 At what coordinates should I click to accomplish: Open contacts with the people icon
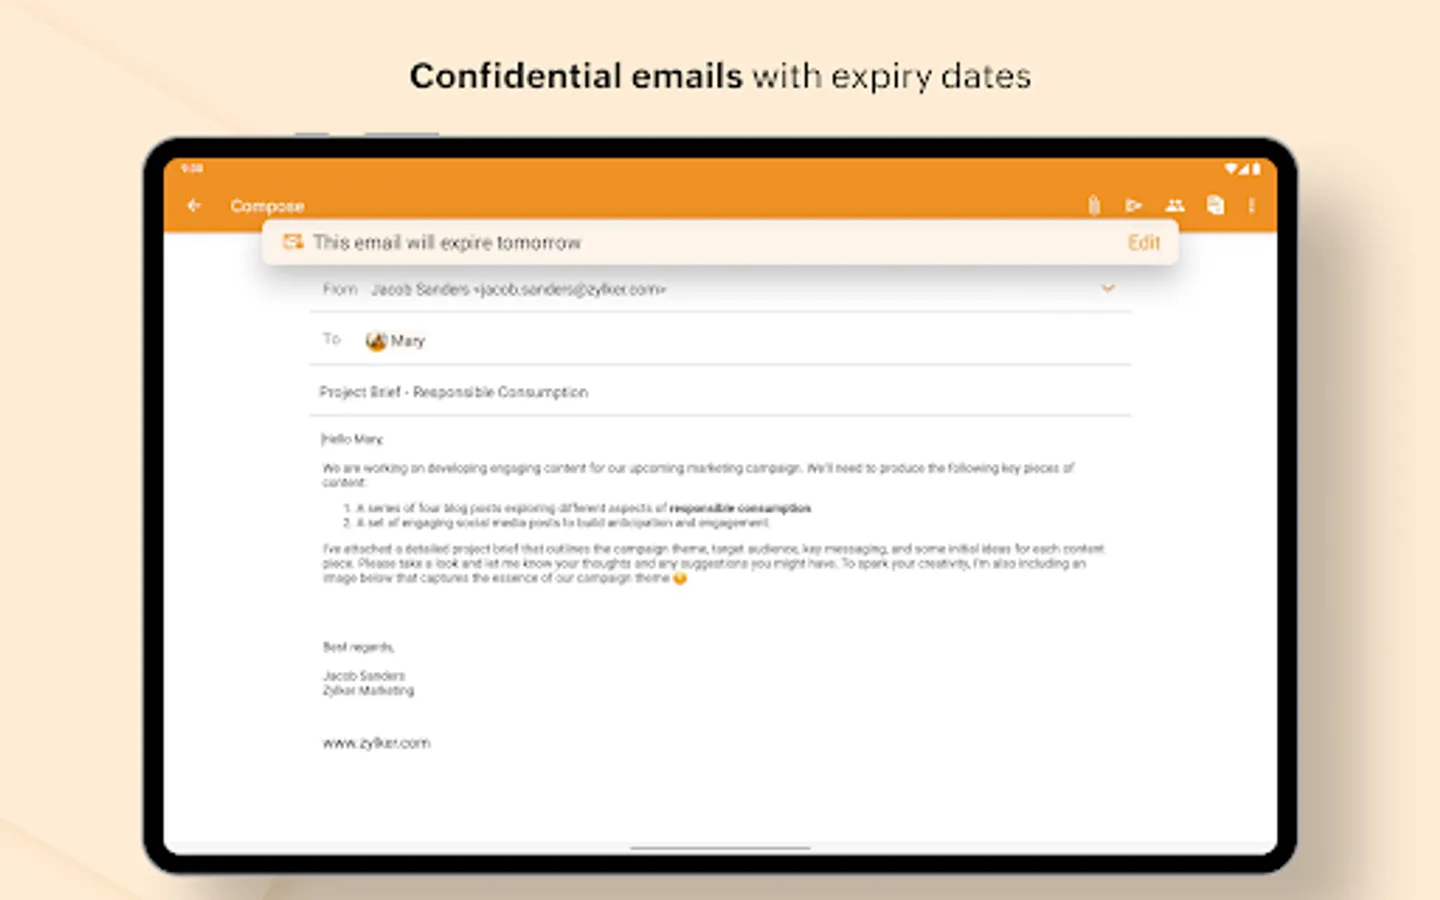[x=1174, y=205]
